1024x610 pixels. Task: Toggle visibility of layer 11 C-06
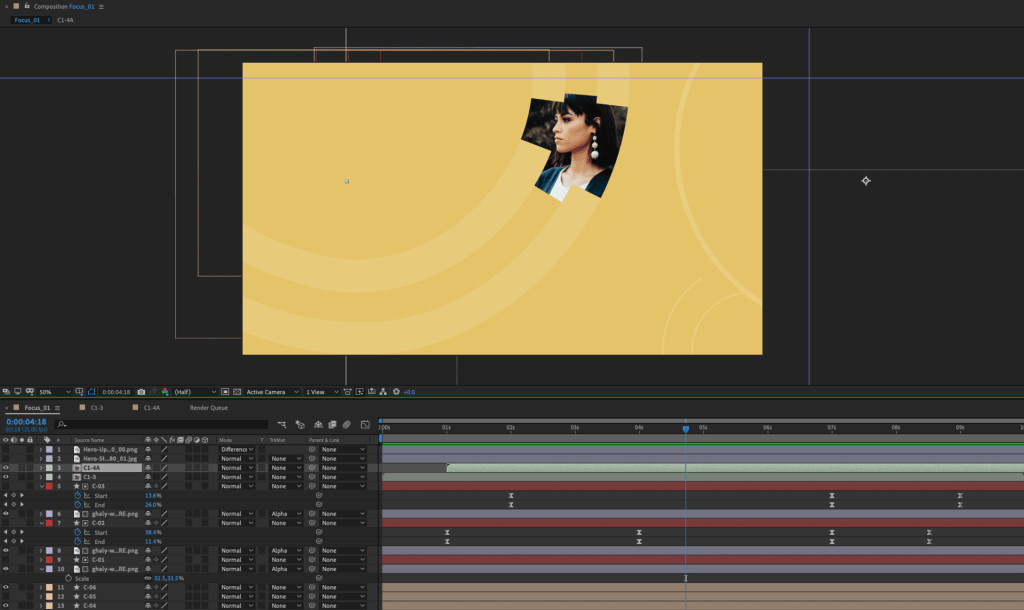pos(6,587)
